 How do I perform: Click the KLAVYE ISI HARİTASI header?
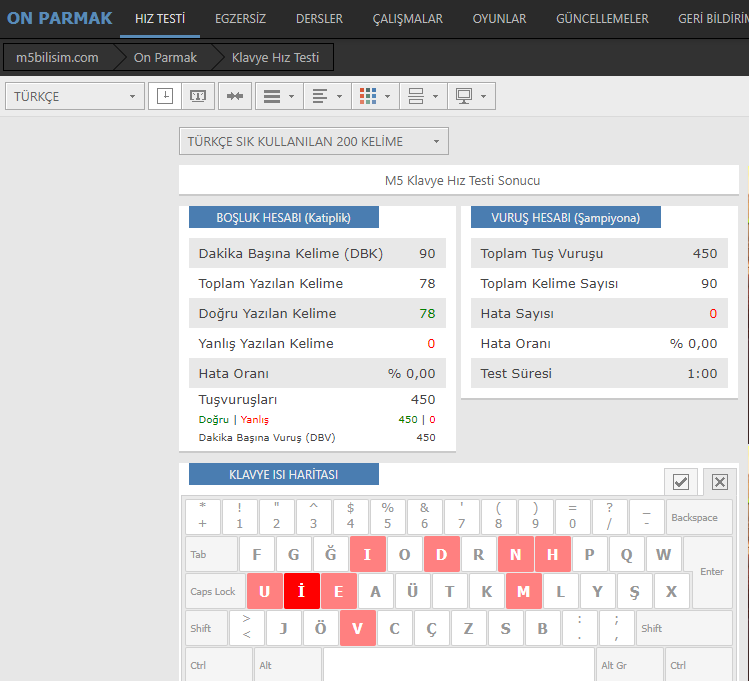click(284, 474)
